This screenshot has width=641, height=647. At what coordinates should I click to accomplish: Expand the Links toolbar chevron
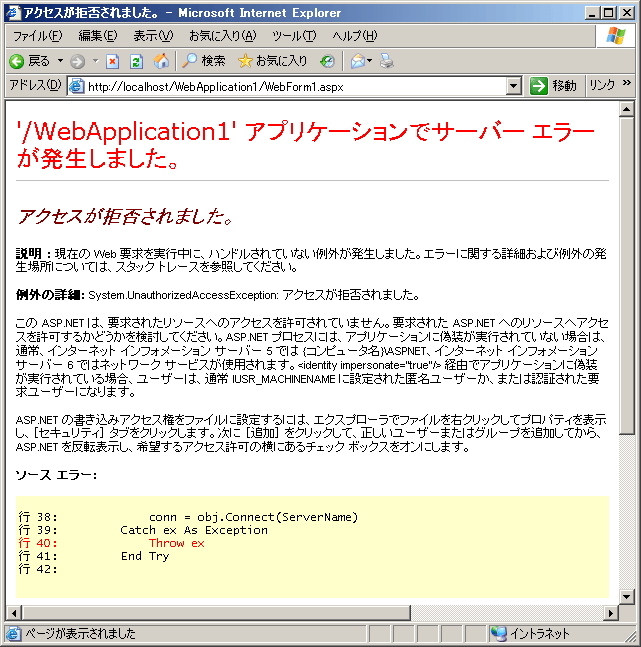(627, 83)
